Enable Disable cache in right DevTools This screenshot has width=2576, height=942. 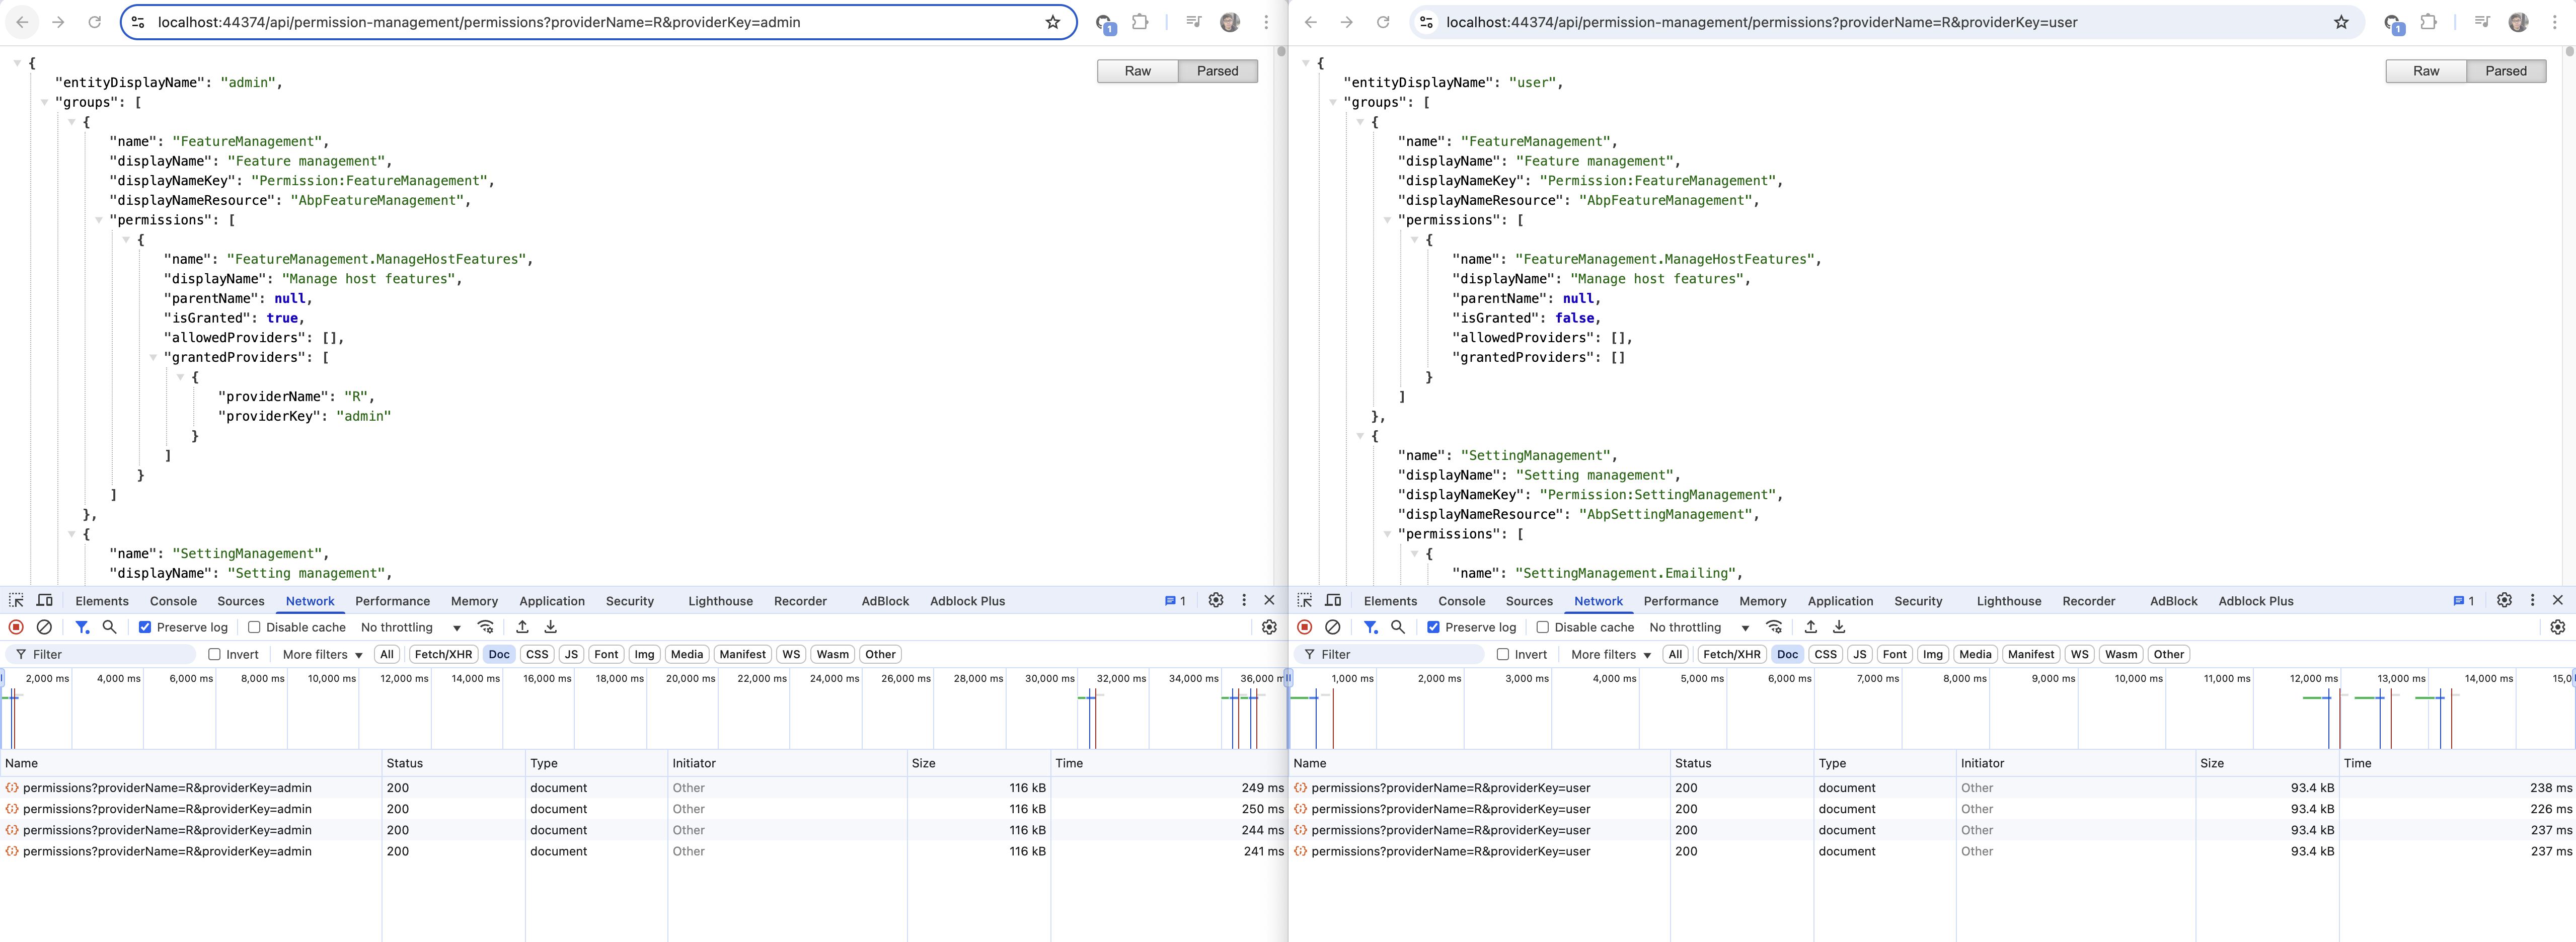coord(1542,627)
